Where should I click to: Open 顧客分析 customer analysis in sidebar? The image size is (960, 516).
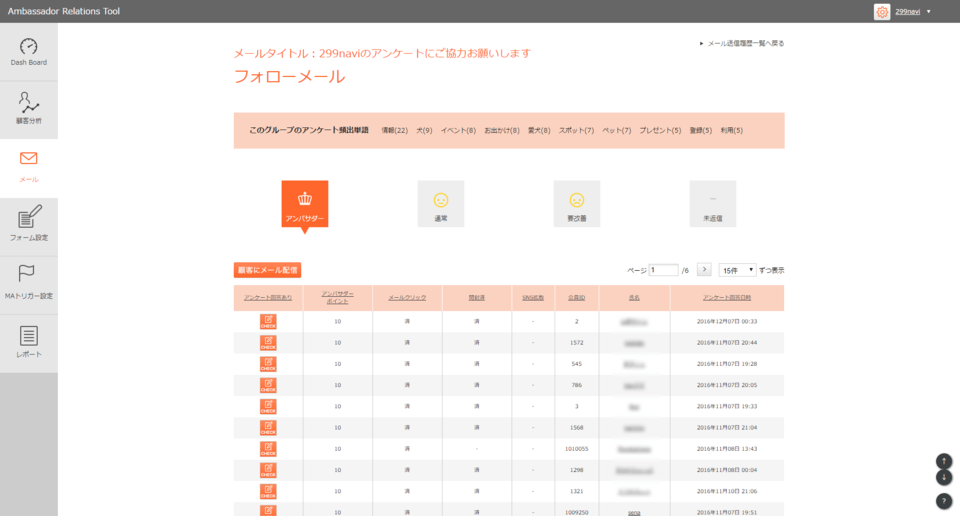tap(28, 109)
